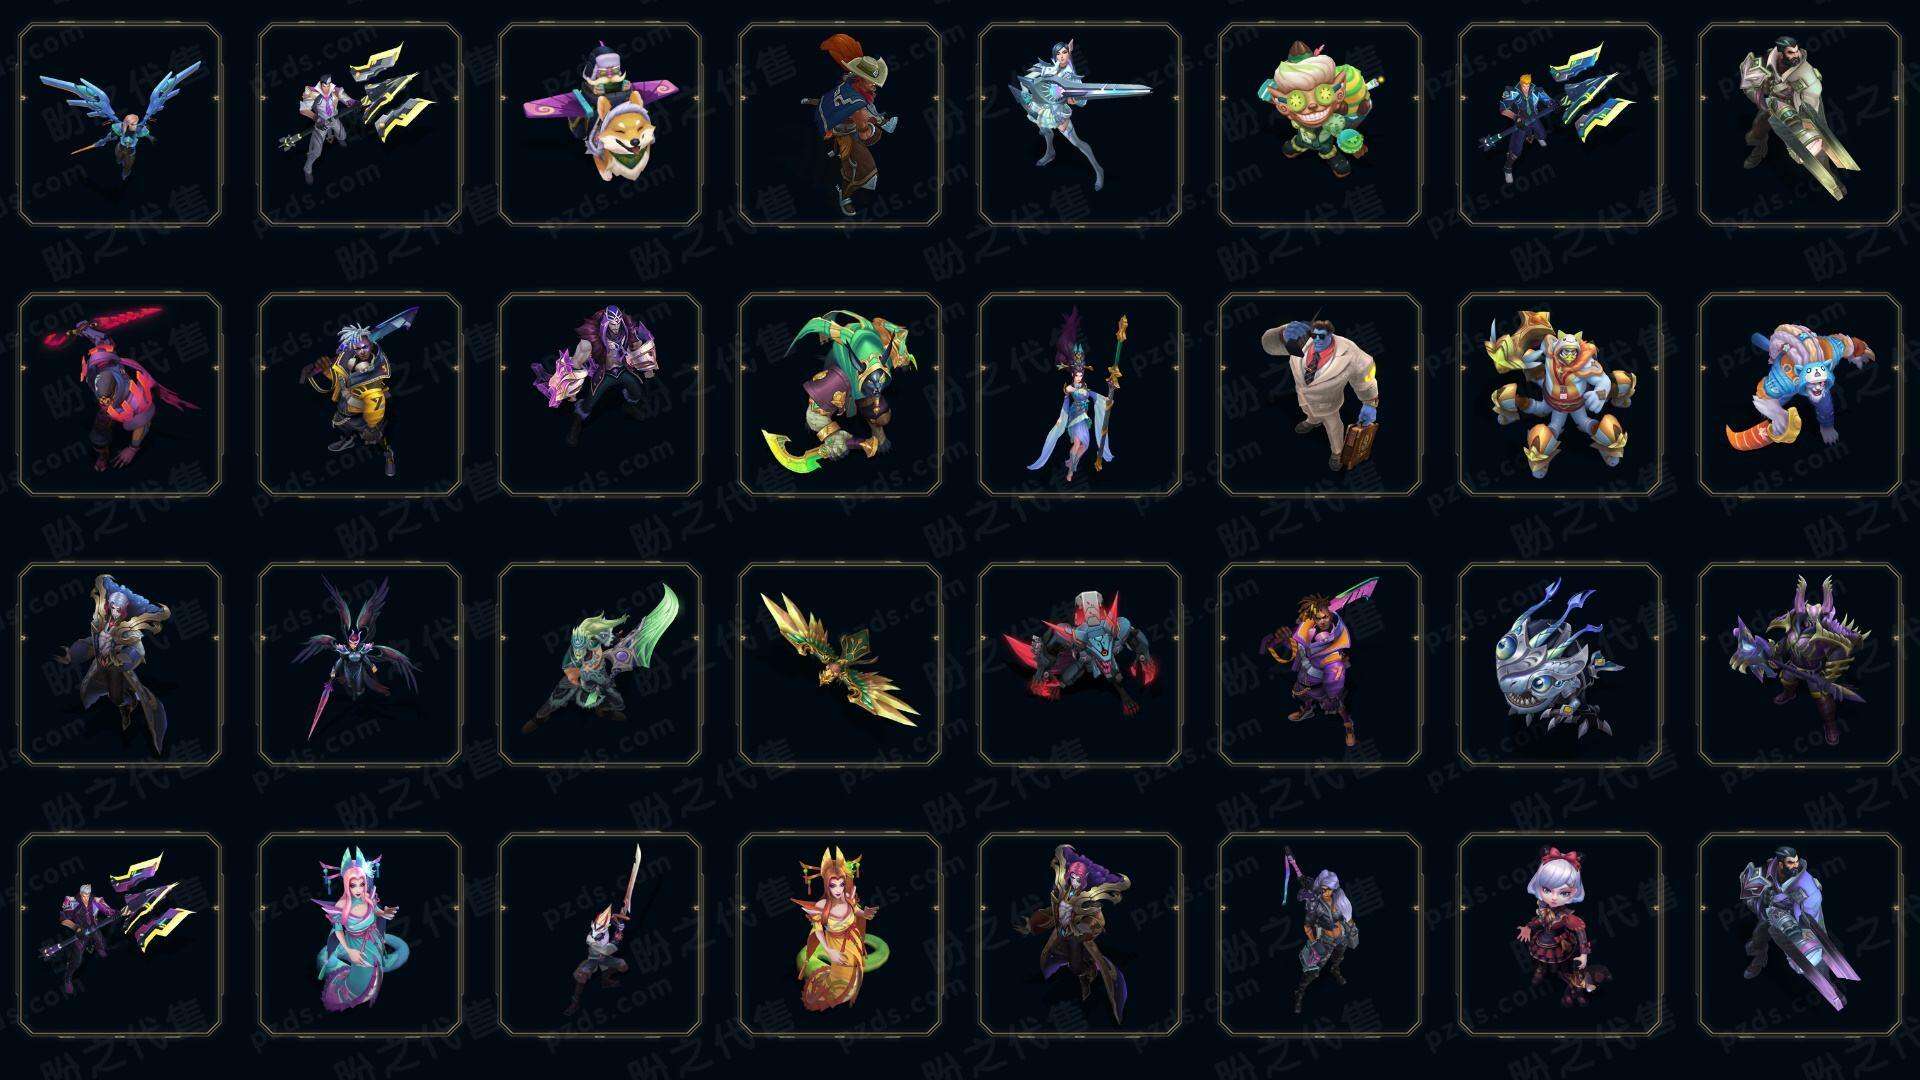1920x1080 pixels.
Task: Pick the armored golden-gauntlet brawler skin
Action: [x=1560, y=394]
